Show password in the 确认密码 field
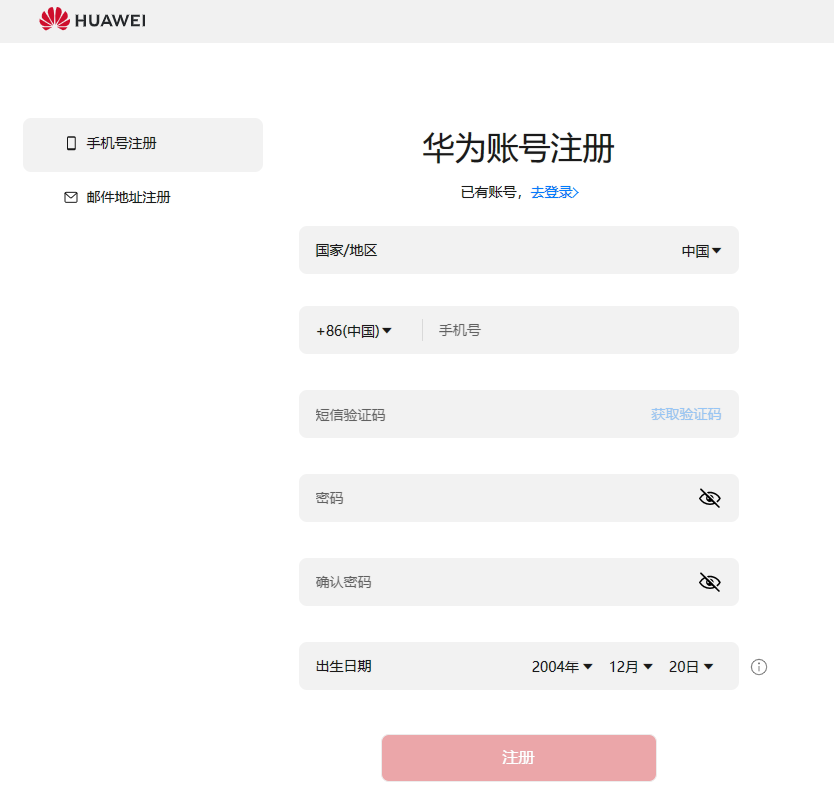 (x=710, y=582)
